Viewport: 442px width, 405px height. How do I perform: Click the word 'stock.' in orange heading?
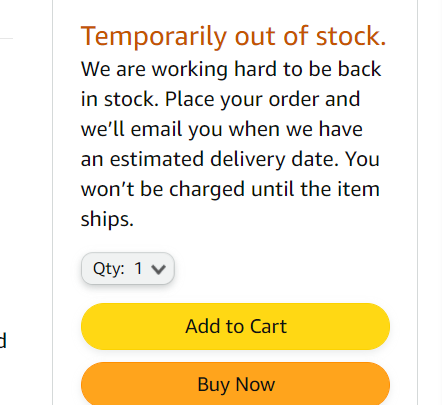[351, 36]
